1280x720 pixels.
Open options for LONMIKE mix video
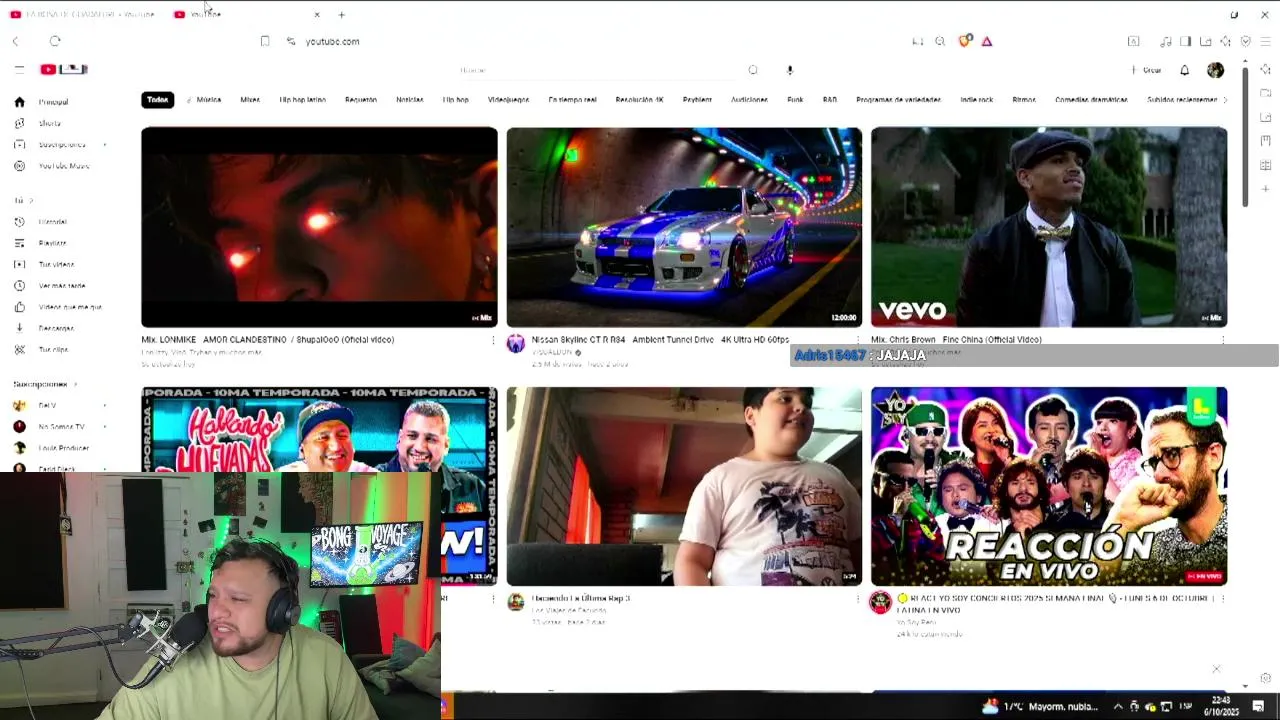tap(493, 341)
